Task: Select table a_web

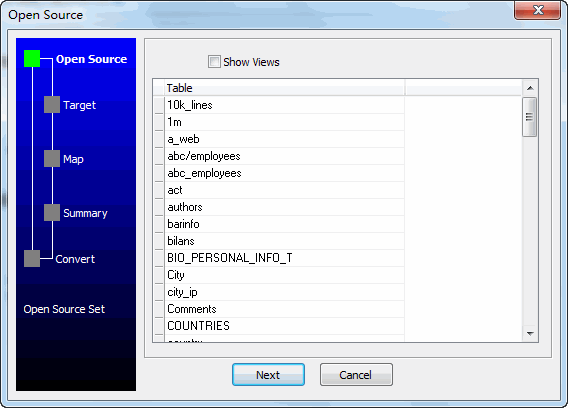Action: (x=284, y=139)
